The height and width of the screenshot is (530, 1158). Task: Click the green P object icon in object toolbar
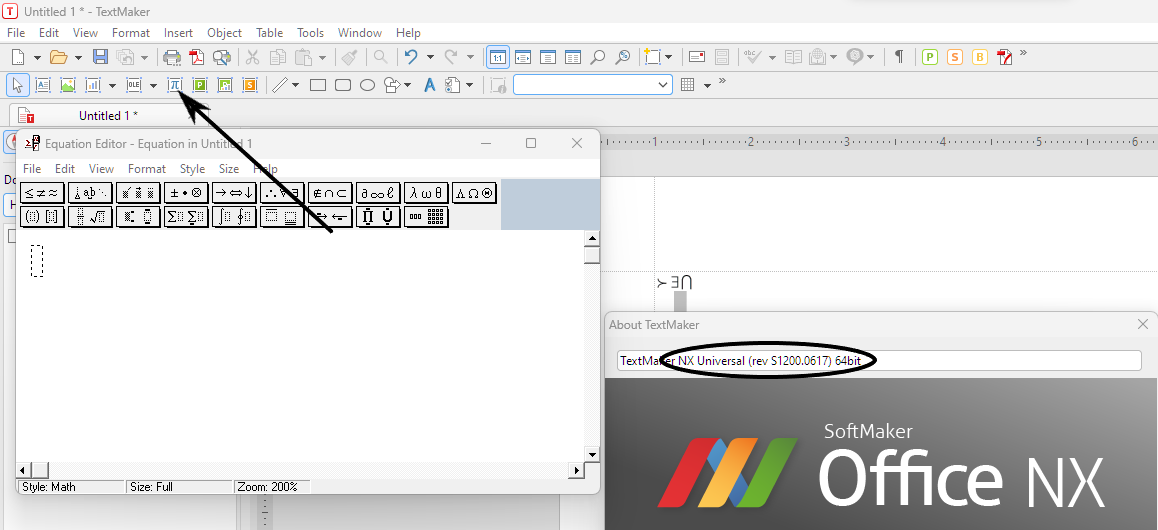click(199, 85)
